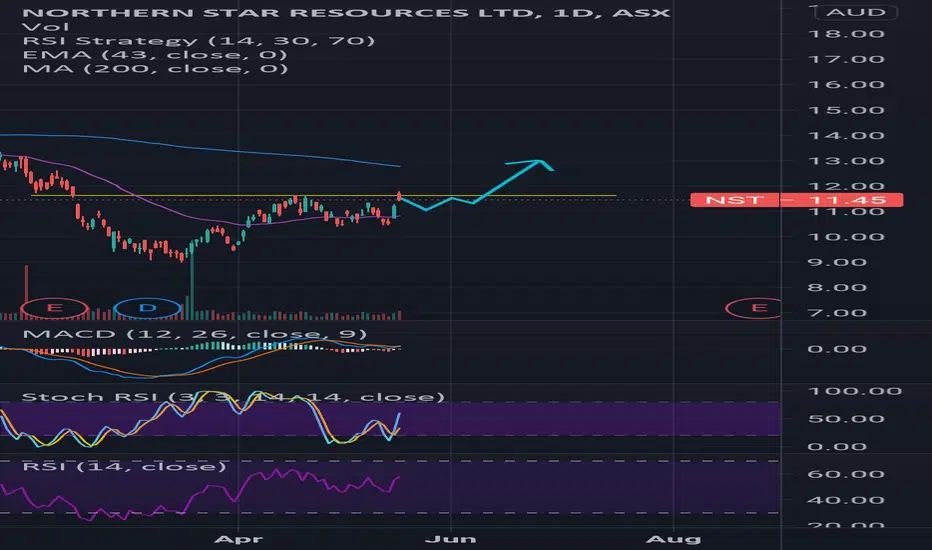Click the blue D dividend marker

(147, 308)
